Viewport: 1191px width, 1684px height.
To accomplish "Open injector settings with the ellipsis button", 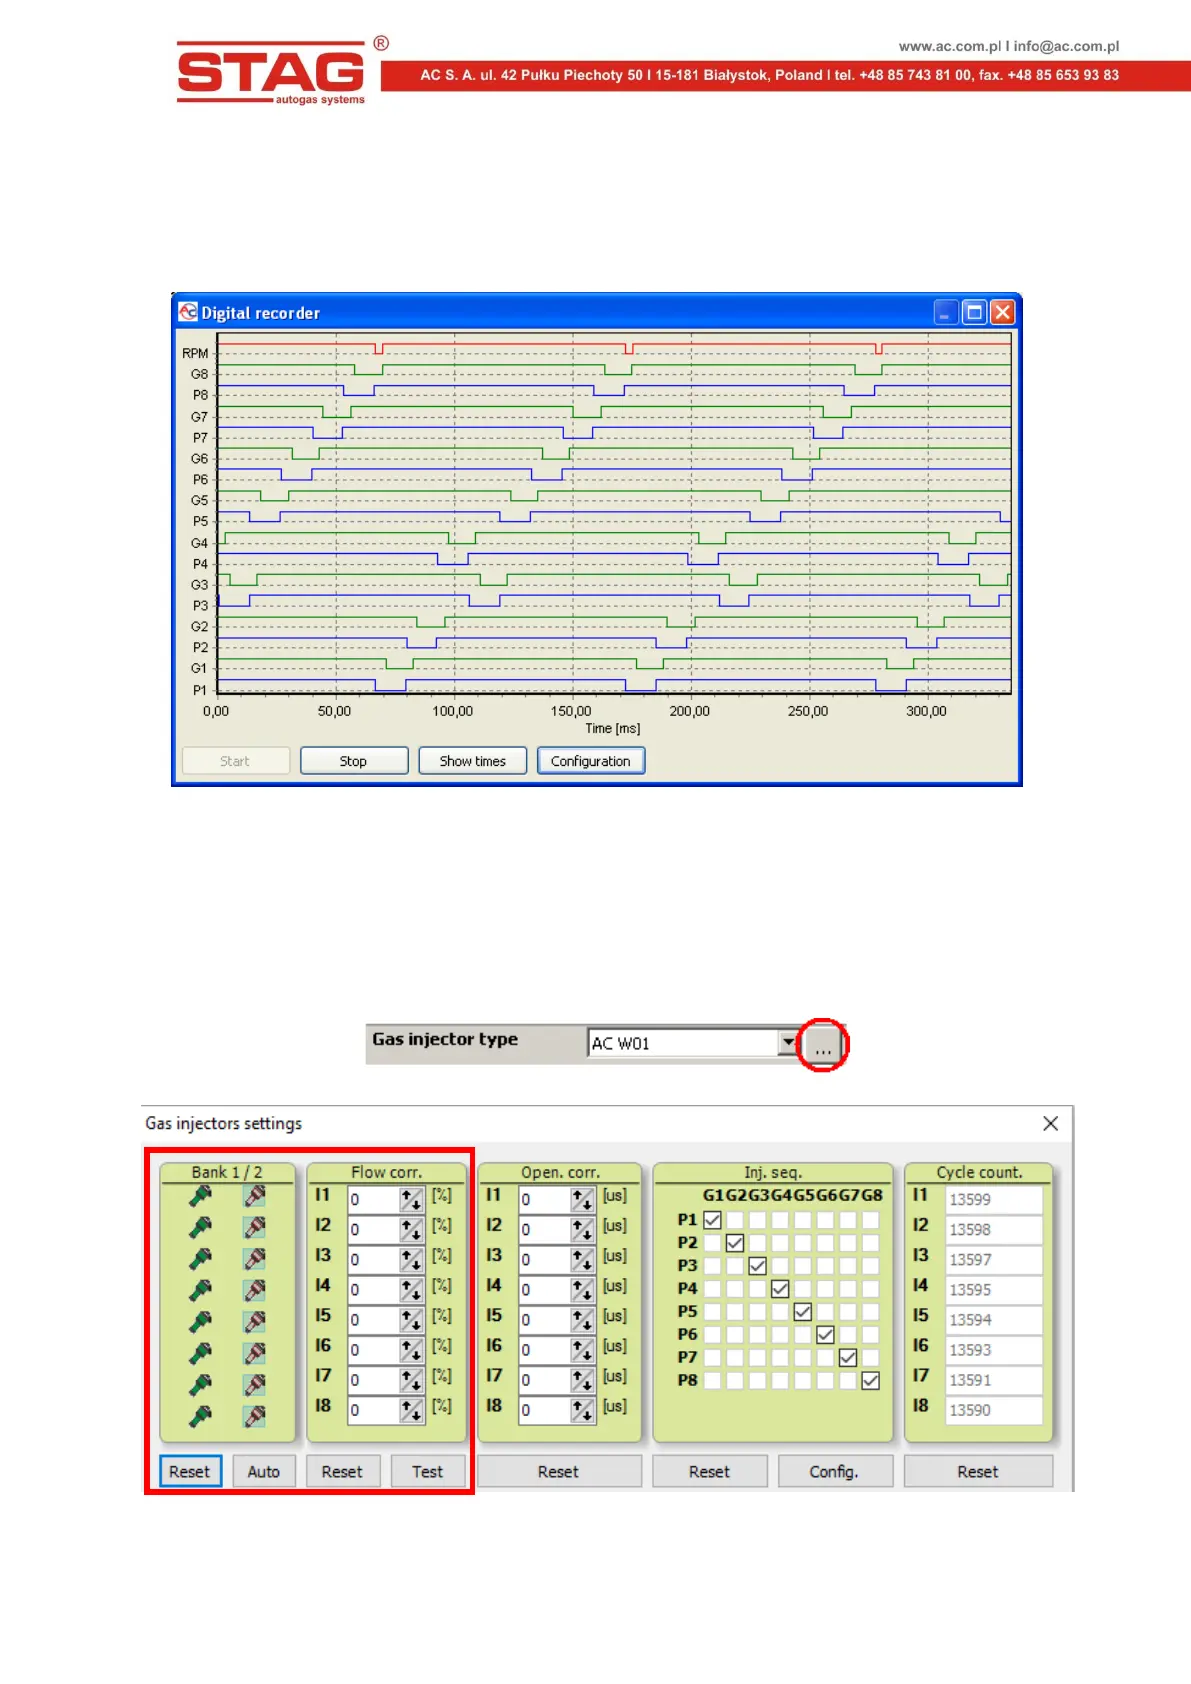I will click(x=822, y=1046).
